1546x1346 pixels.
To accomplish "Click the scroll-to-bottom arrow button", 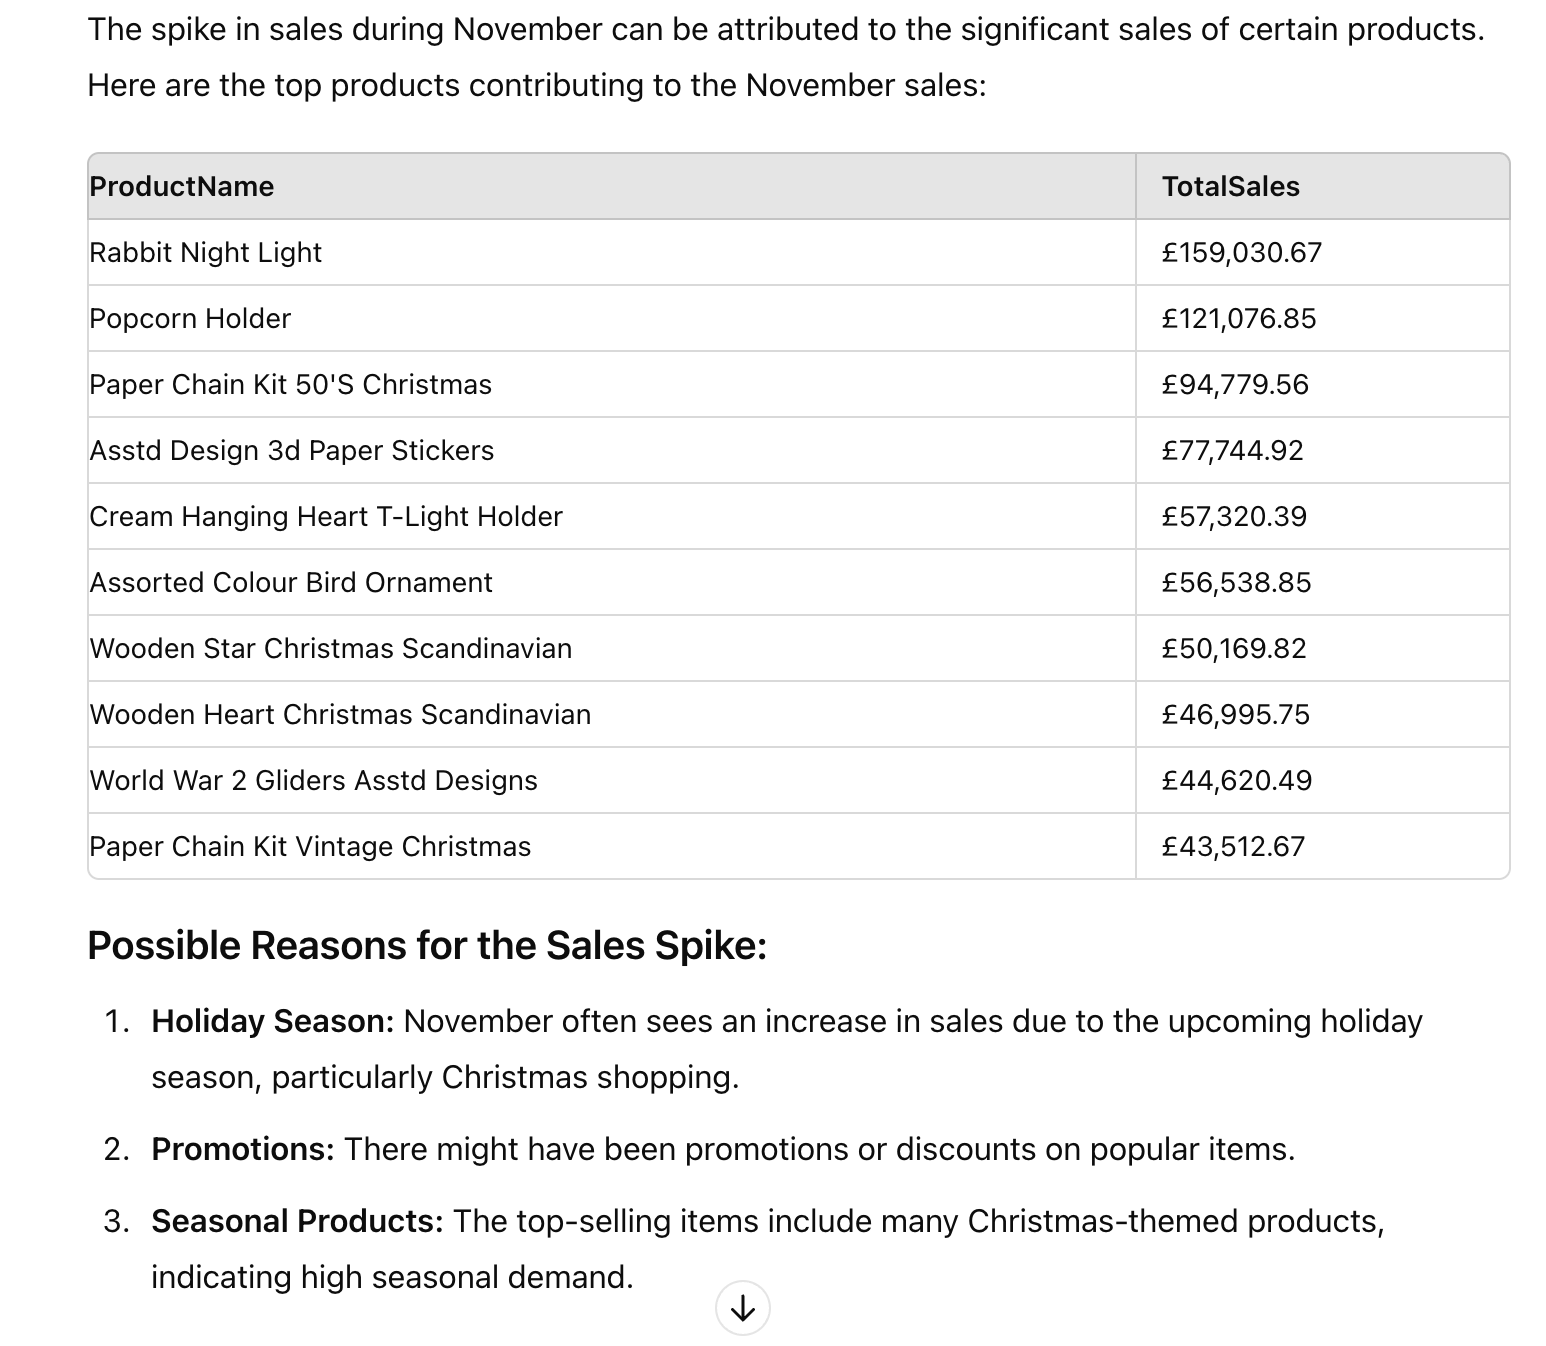I will point(742,1307).
